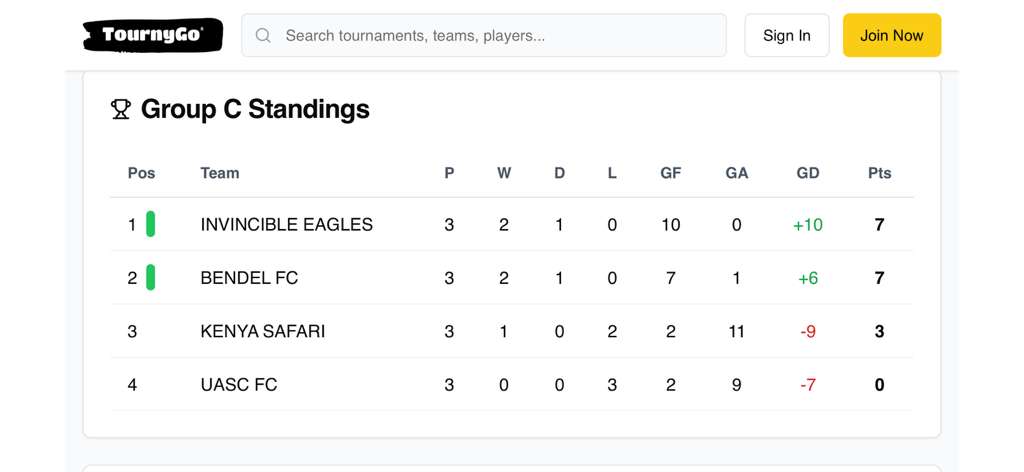The width and height of the screenshot is (1024, 472).
Task: Click the Group C Standings heading
Action: (x=255, y=109)
